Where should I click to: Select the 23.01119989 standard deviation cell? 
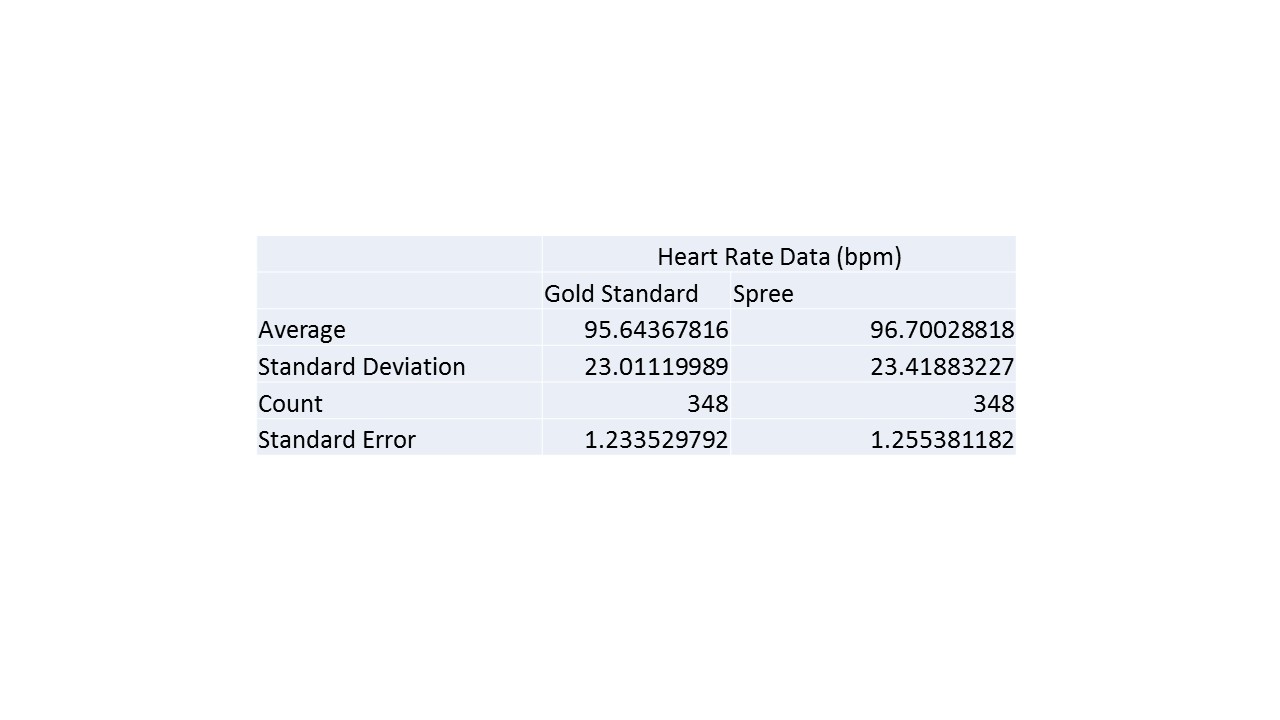click(656, 367)
